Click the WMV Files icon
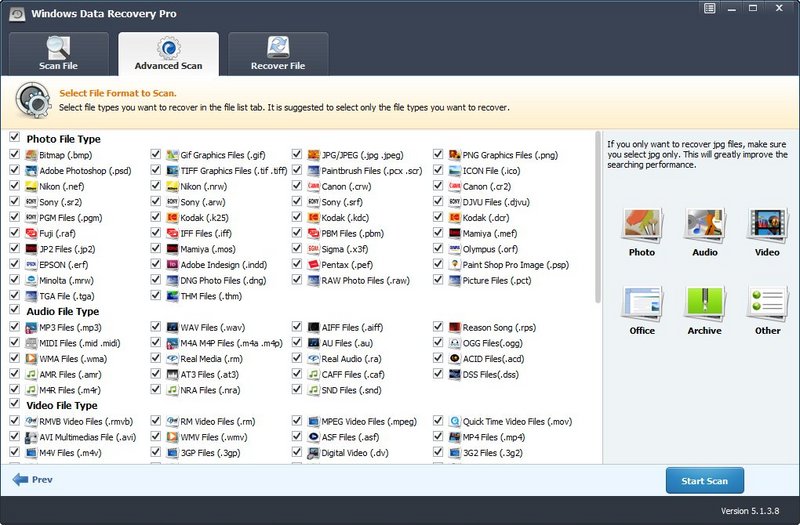Image resolution: width=800 pixels, height=525 pixels. pos(172,437)
